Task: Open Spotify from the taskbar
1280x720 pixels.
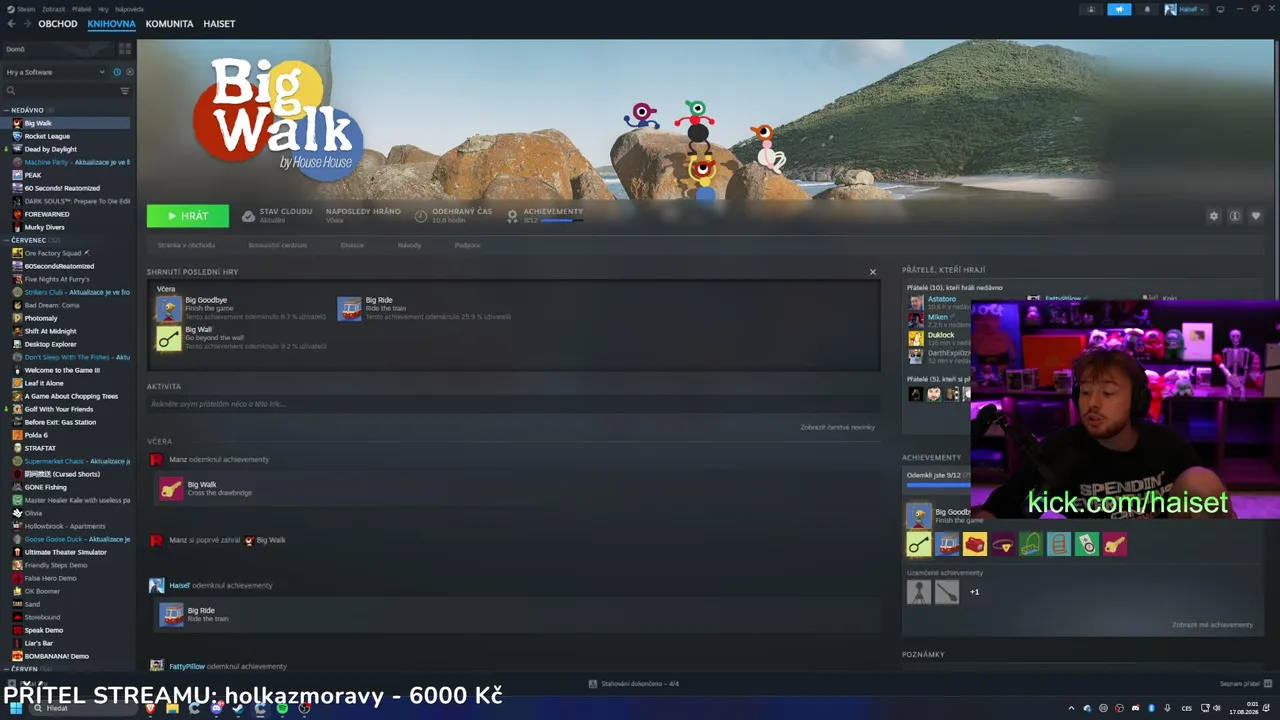Action: click(282, 708)
